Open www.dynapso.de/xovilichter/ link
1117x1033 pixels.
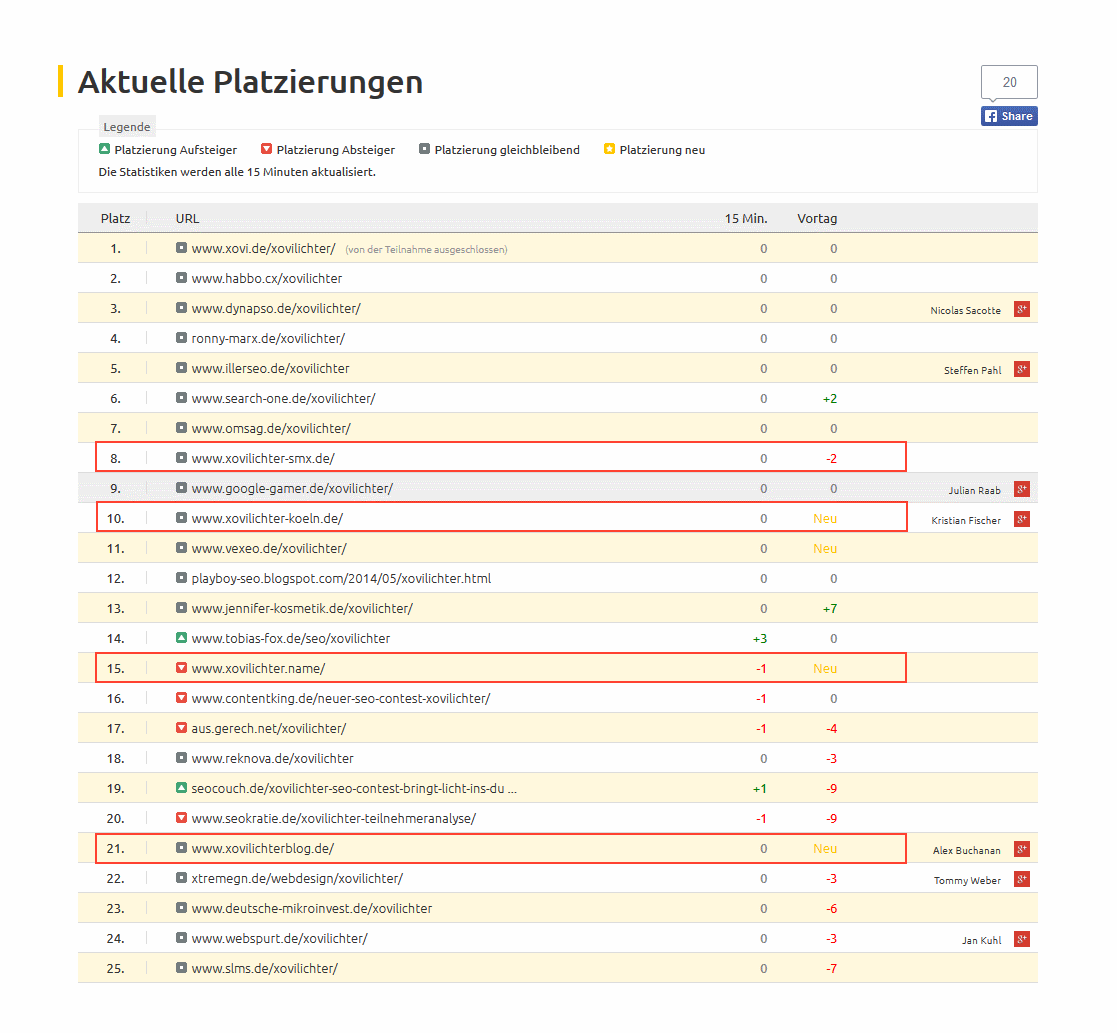pyautogui.click(x=276, y=308)
